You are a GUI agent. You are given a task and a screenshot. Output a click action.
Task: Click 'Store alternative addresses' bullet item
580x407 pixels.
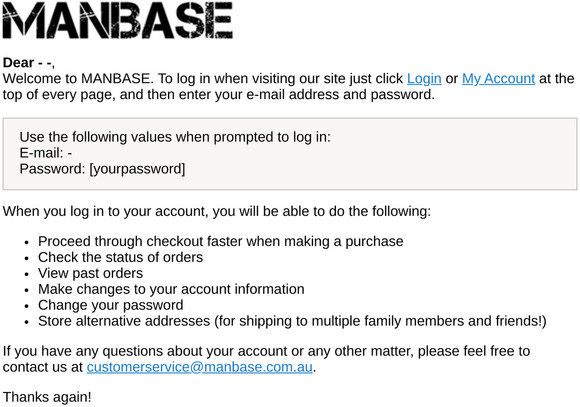point(292,321)
